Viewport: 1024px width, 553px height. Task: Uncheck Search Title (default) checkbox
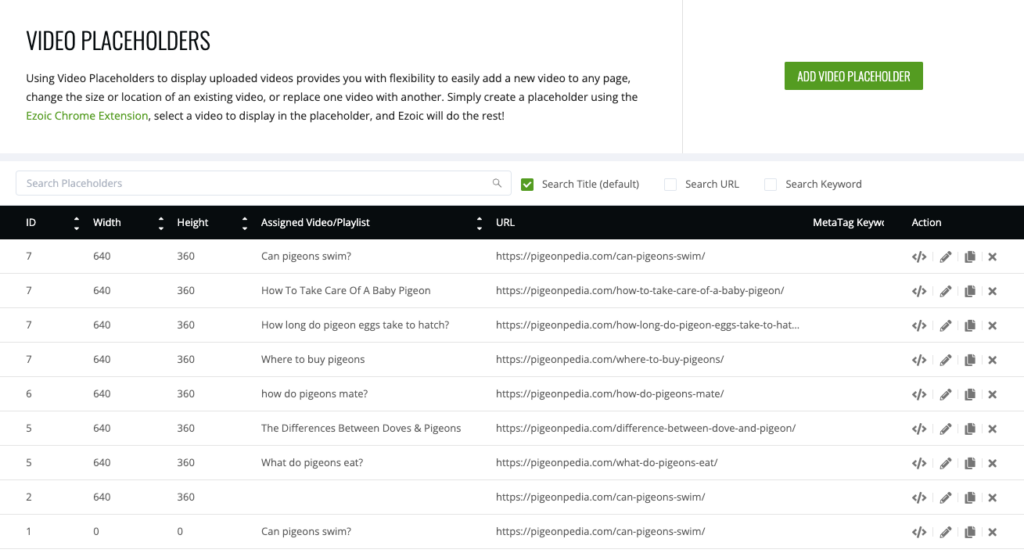point(527,185)
